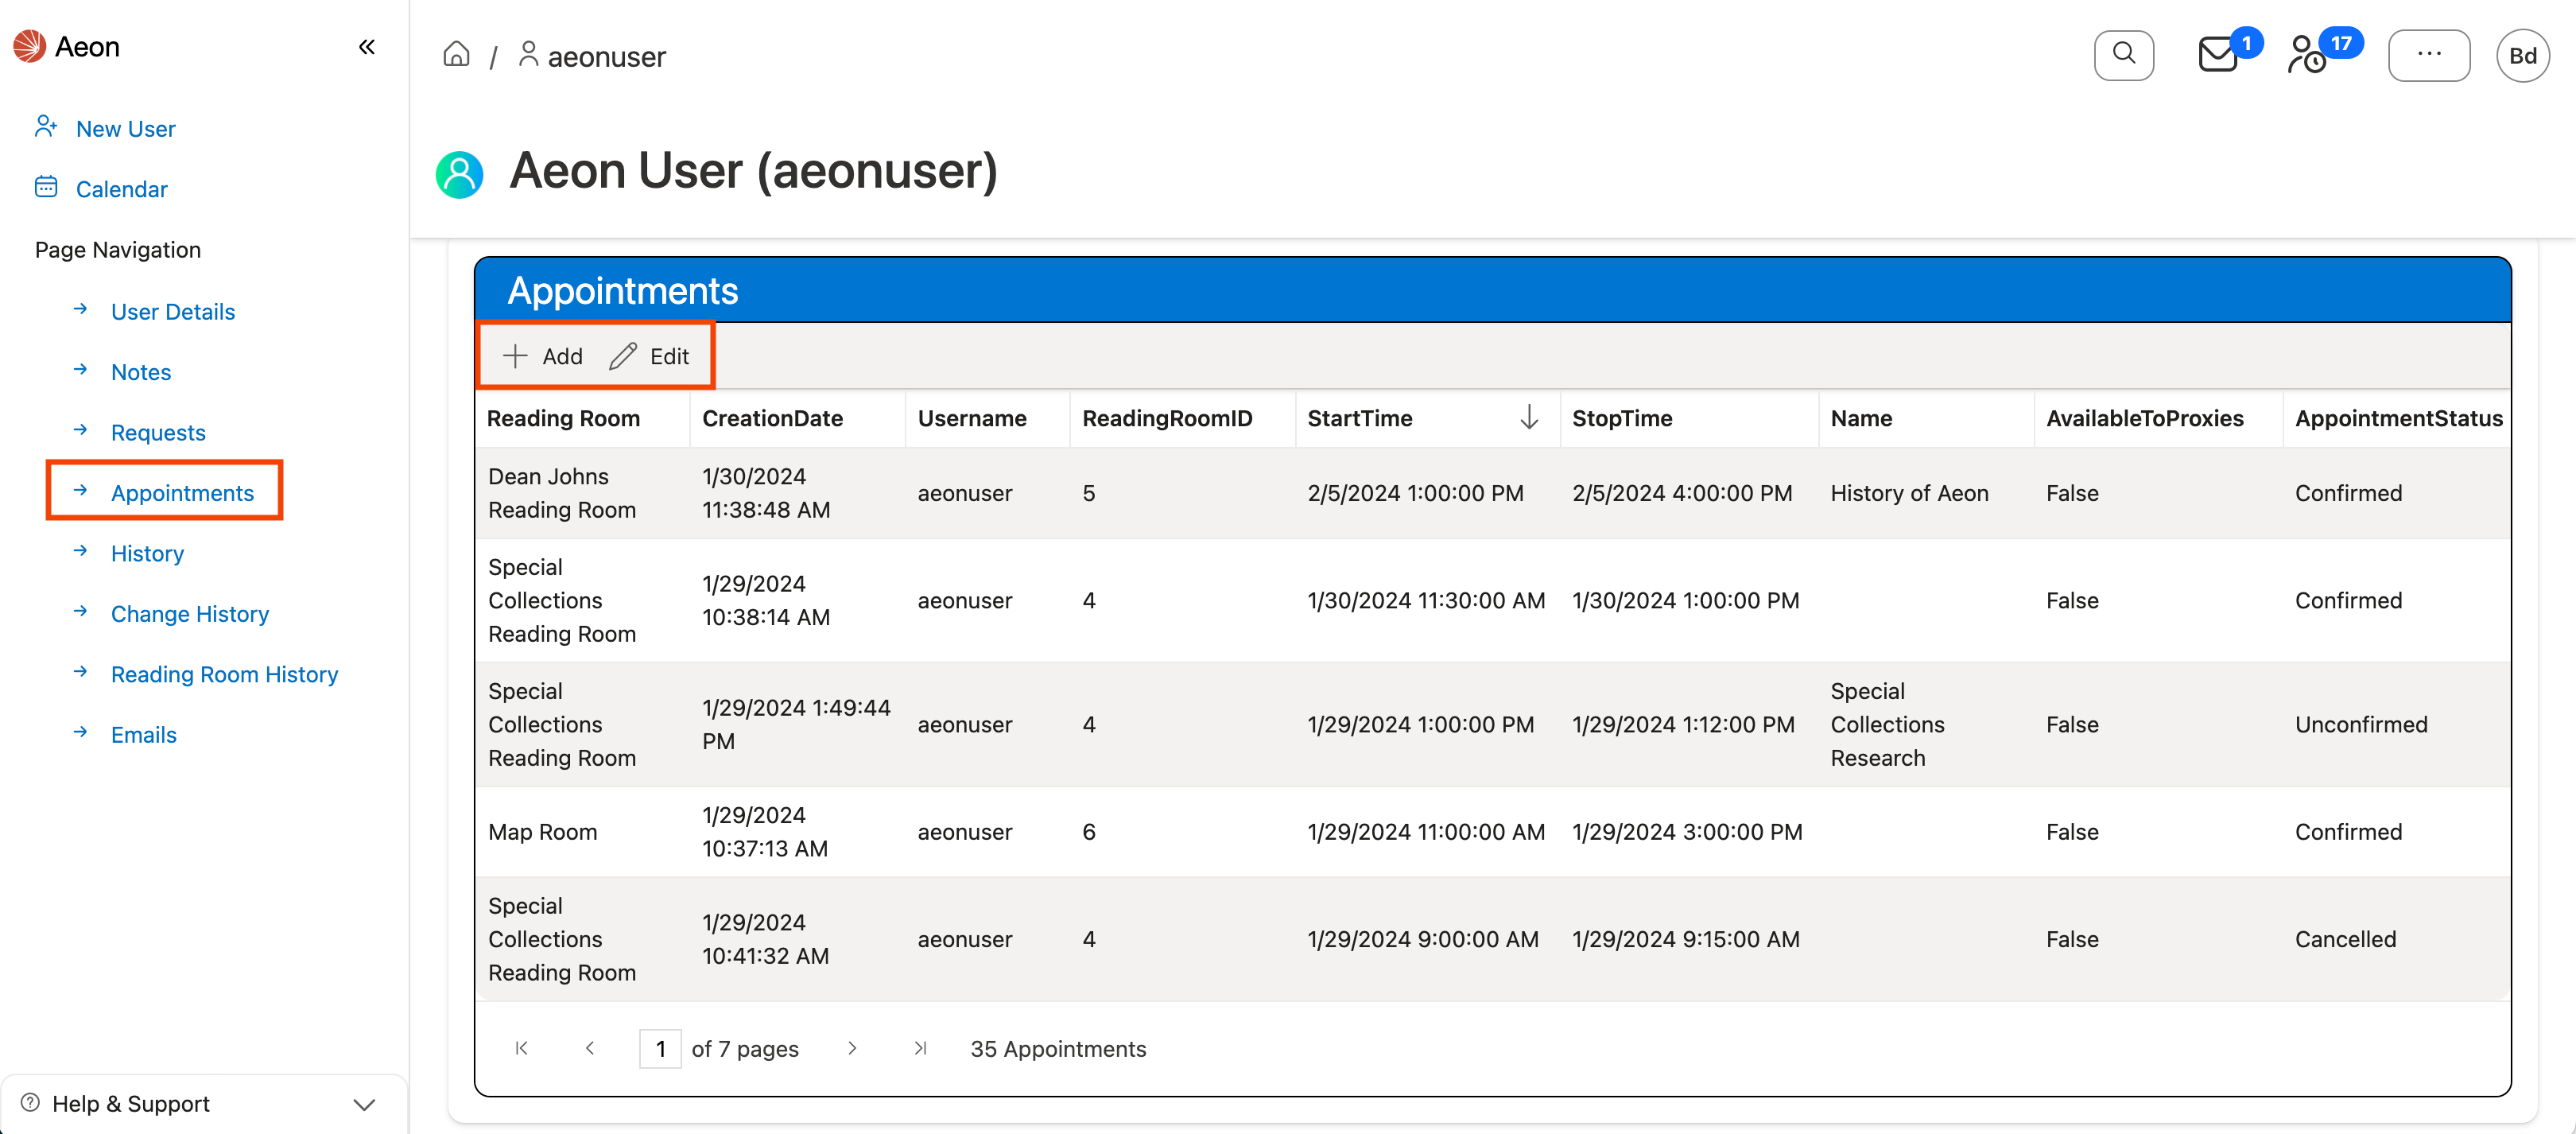Open Calendar from the sidebar icon

[x=46, y=188]
